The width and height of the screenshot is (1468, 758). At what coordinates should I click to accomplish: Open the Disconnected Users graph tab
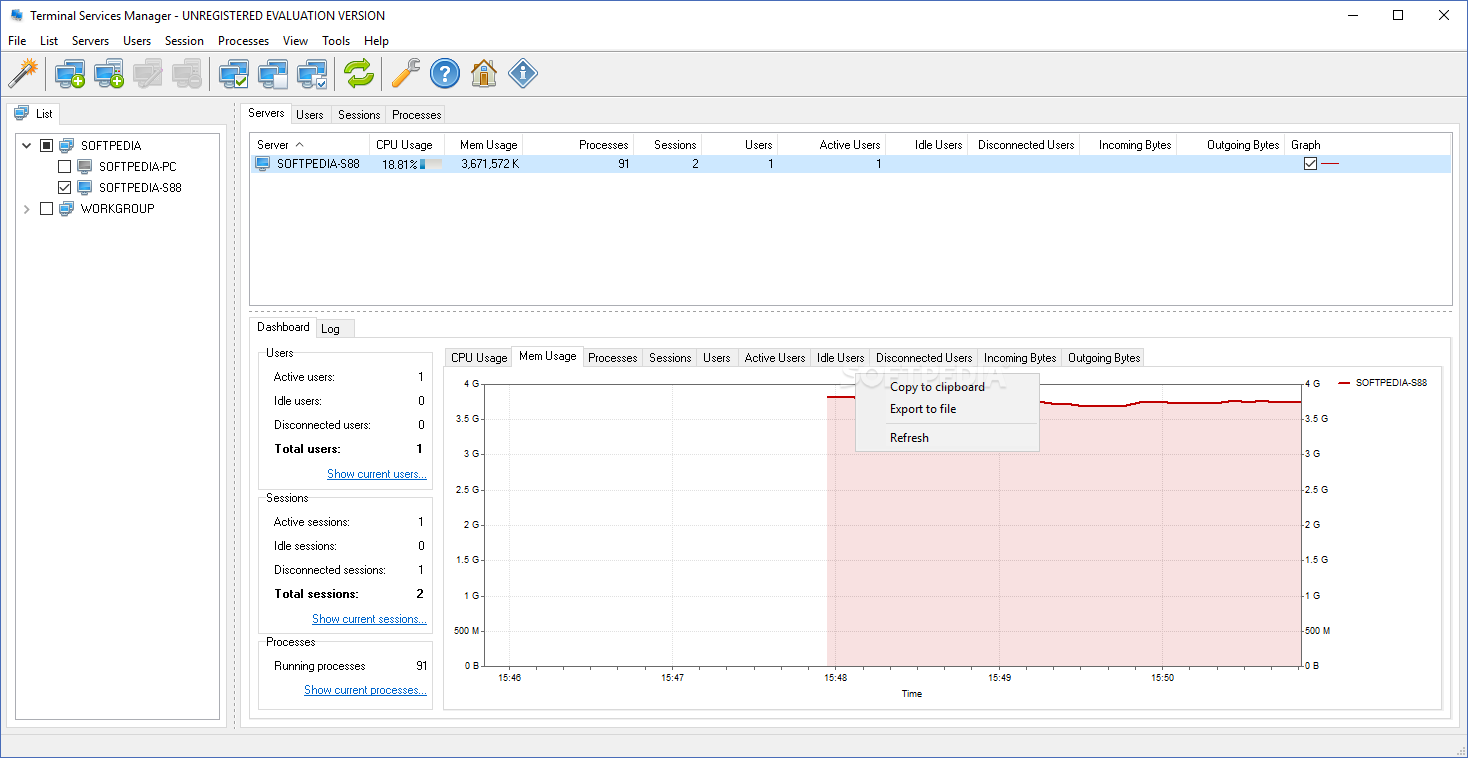click(924, 358)
